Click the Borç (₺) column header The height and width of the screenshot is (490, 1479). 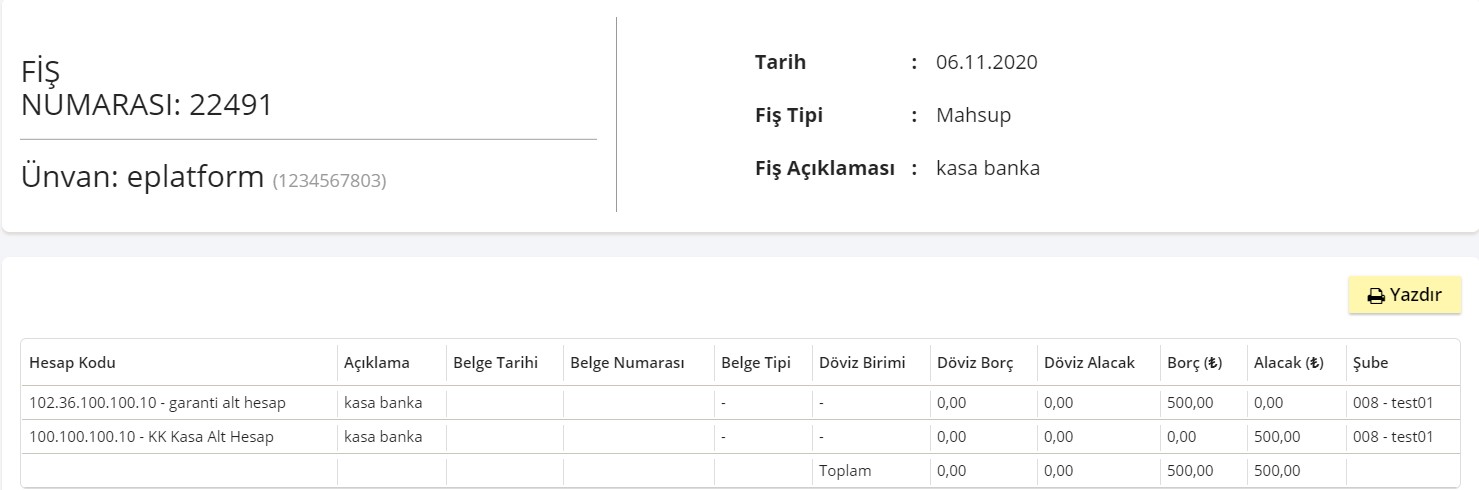[x=1194, y=363]
